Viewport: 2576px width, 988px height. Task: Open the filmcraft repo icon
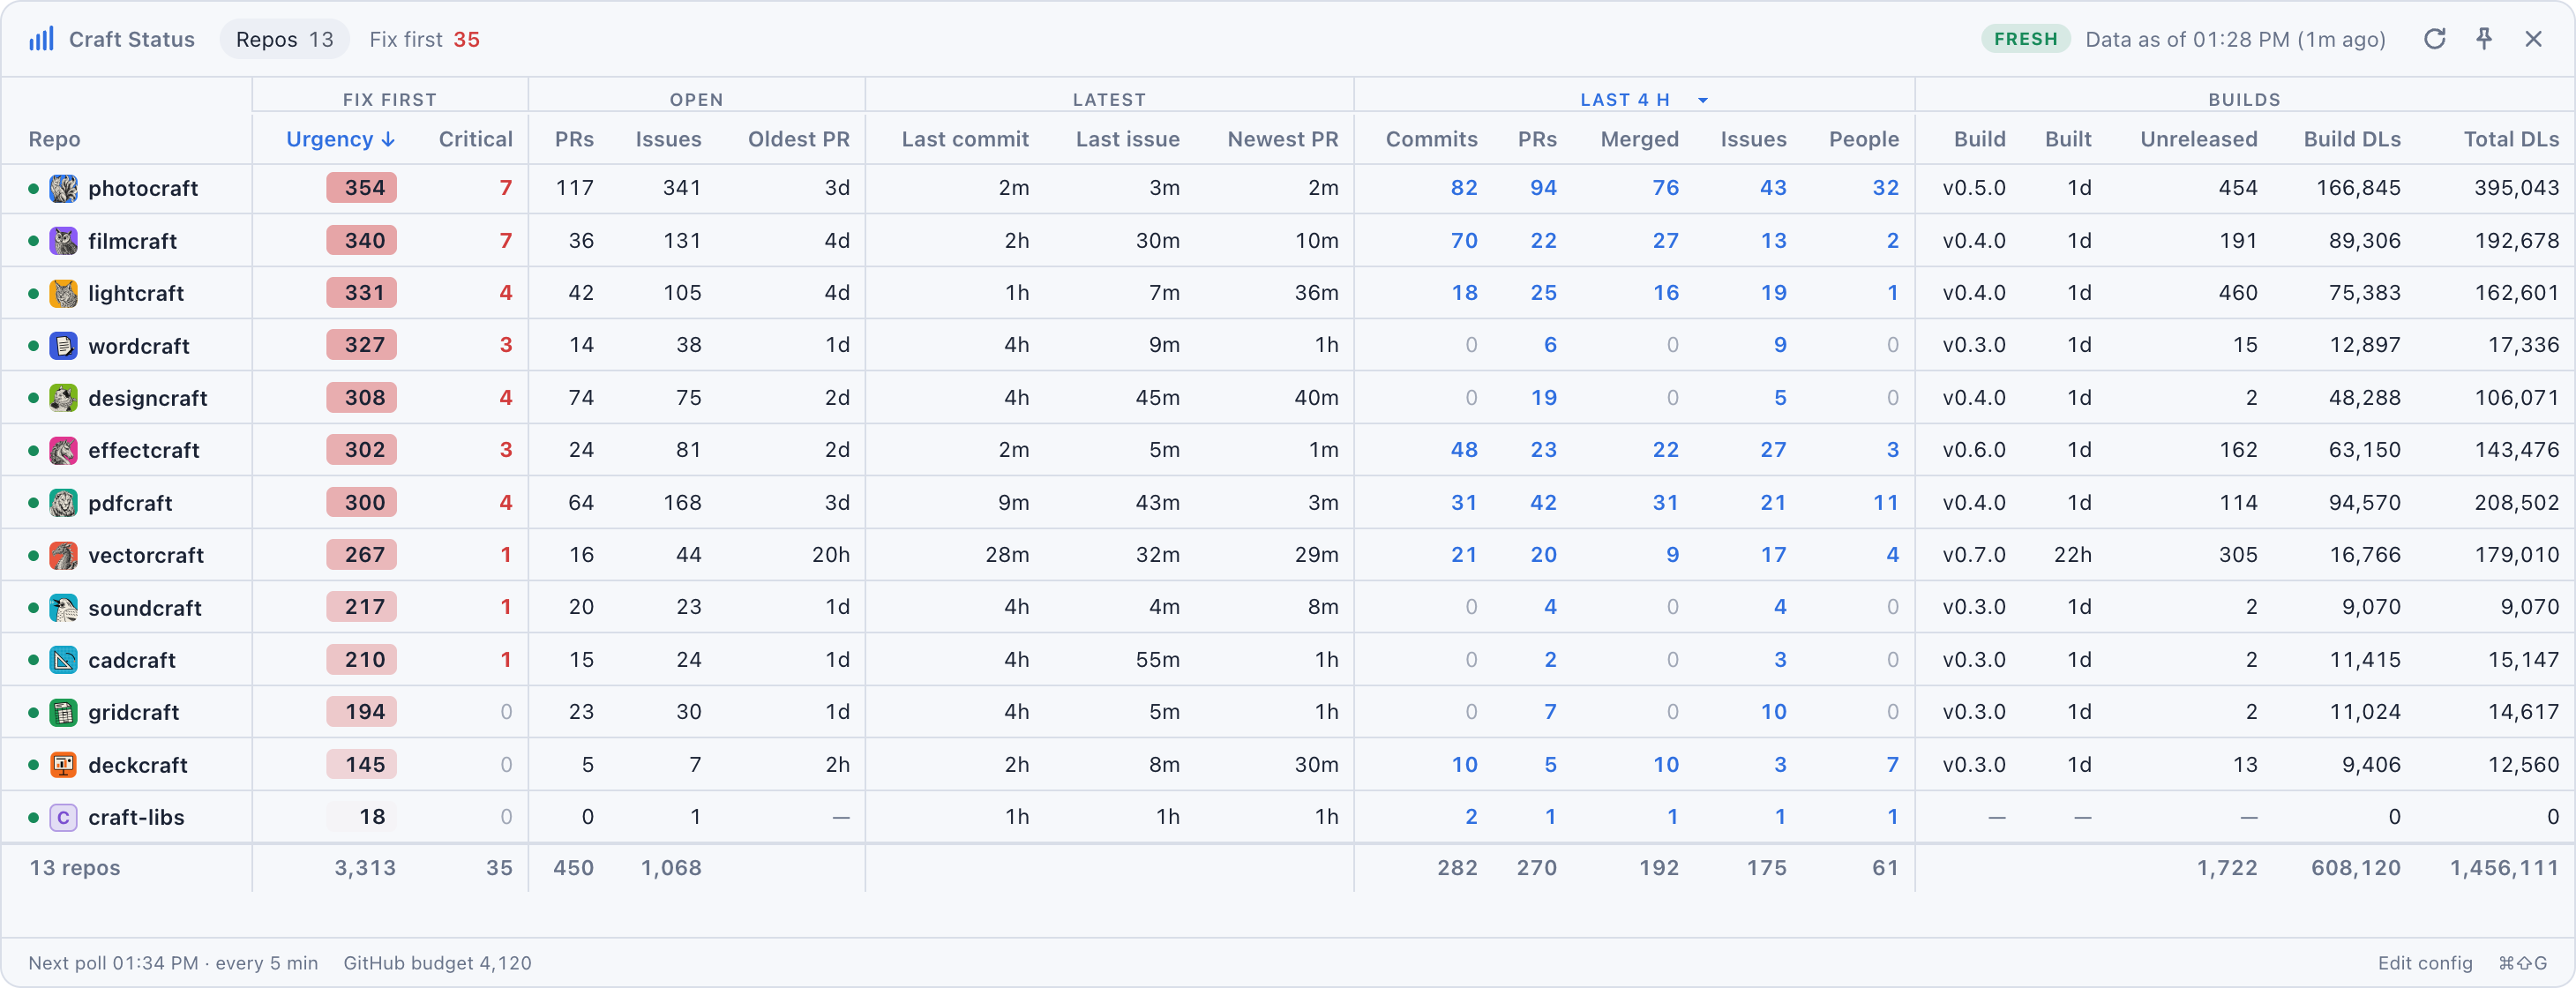(x=64, y=241)
